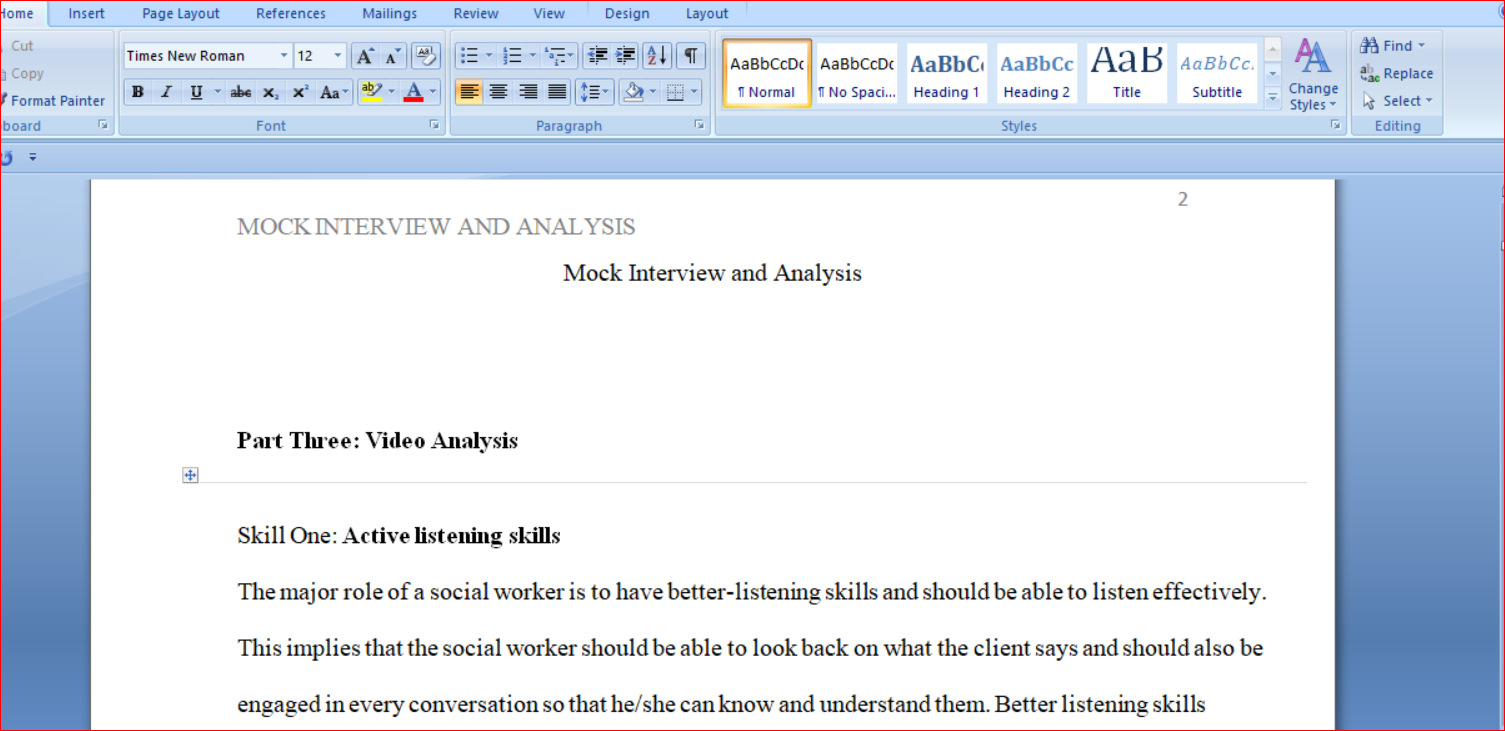1505x731 pixels.
Task: Click the Replace button
Action: pos(1397,73)
